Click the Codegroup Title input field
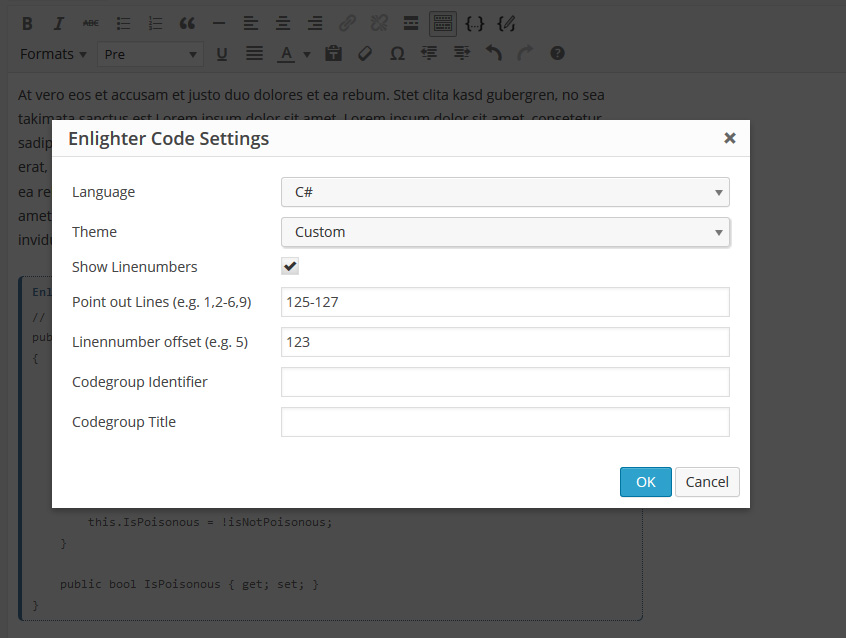This screenshot has height=638, width=846. [x=505, y=422]
